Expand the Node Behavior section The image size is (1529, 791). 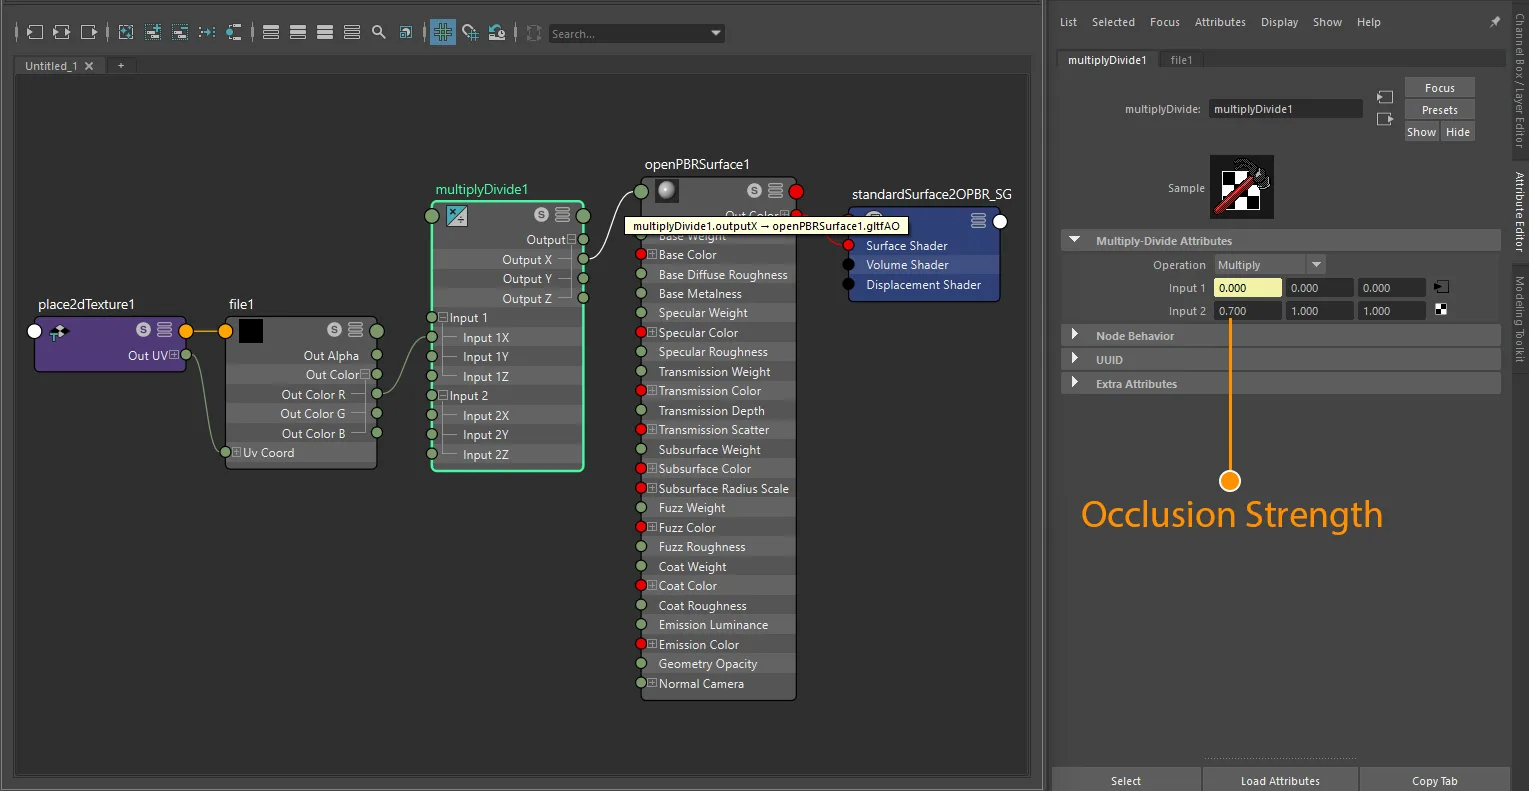pos(1075,335)
